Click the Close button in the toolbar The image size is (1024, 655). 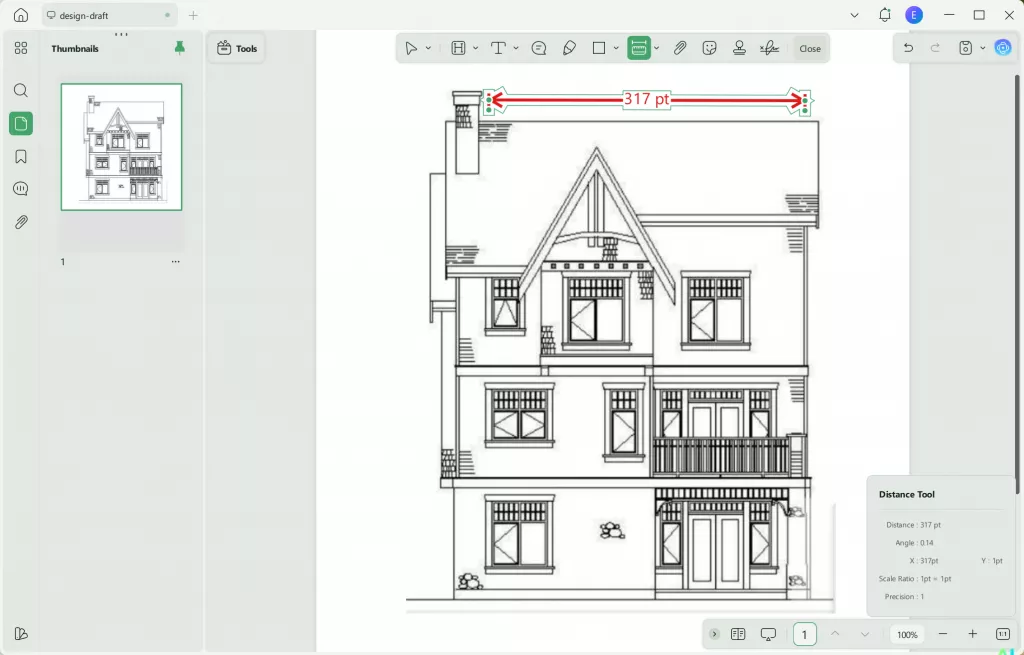point(810,48)
